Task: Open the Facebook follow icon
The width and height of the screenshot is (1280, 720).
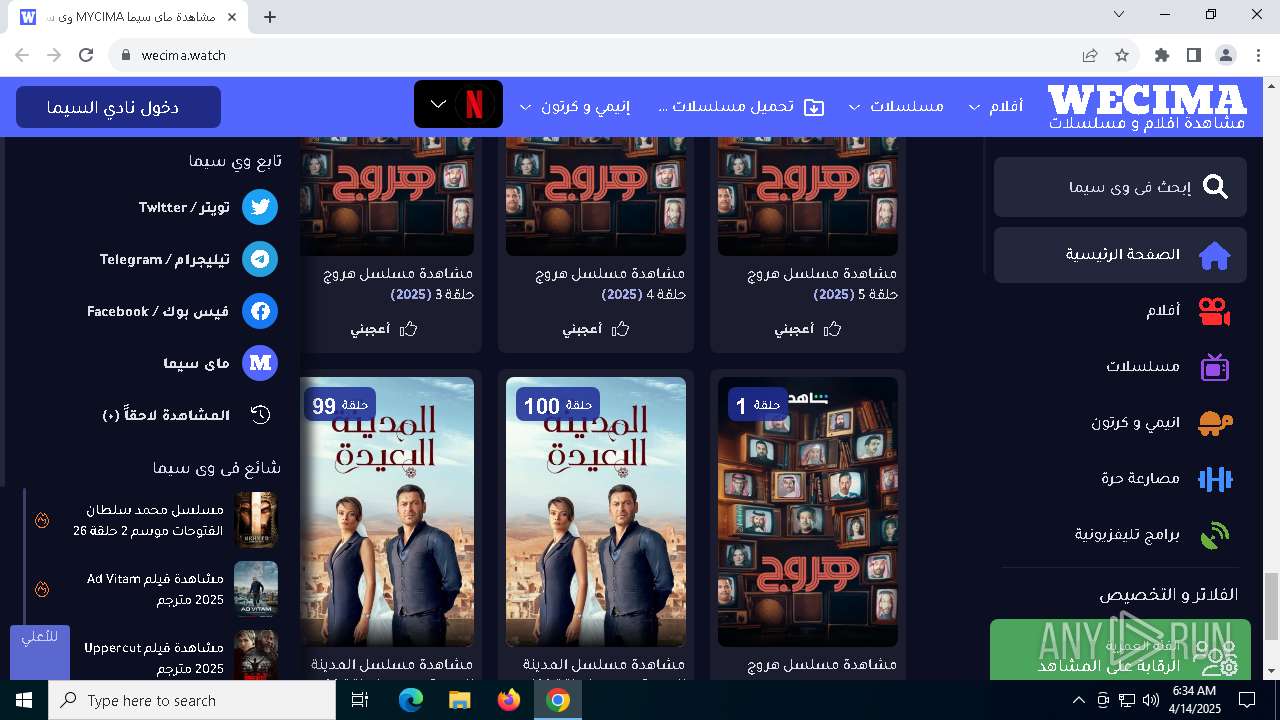Action: point(261,311)
